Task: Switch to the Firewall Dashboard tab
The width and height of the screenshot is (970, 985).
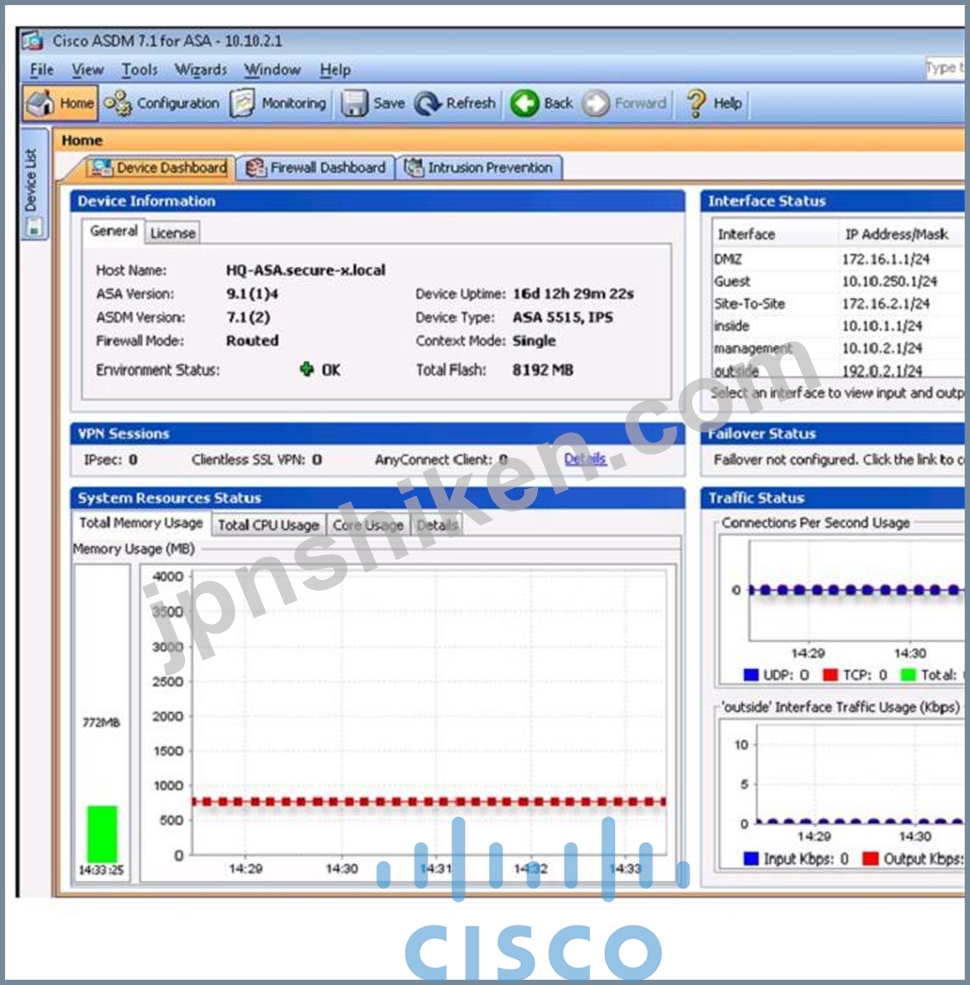Action: pos(316,168)
